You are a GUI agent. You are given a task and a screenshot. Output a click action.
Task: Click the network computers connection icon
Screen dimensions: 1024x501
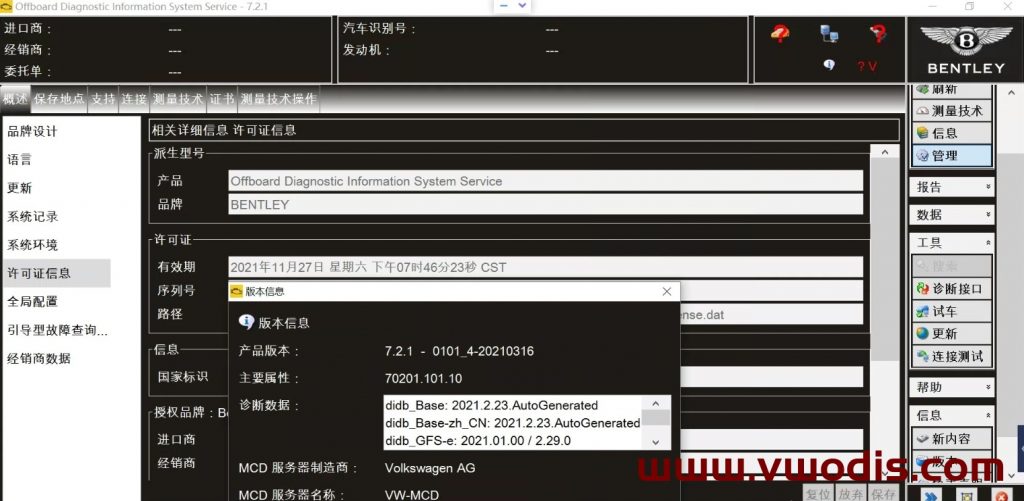point(829,33)
